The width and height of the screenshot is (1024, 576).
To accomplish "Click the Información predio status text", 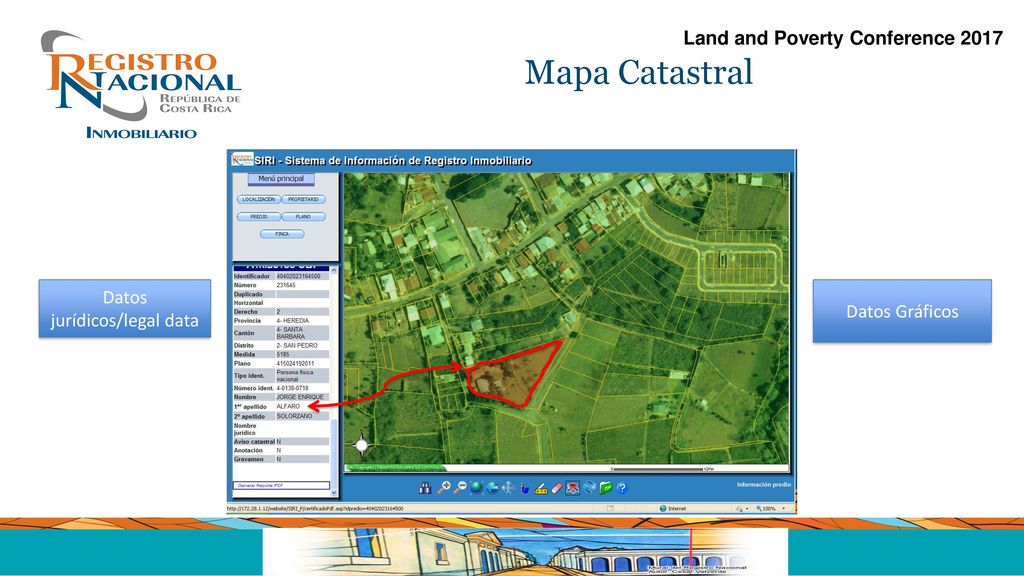I will tap(763, 485).
